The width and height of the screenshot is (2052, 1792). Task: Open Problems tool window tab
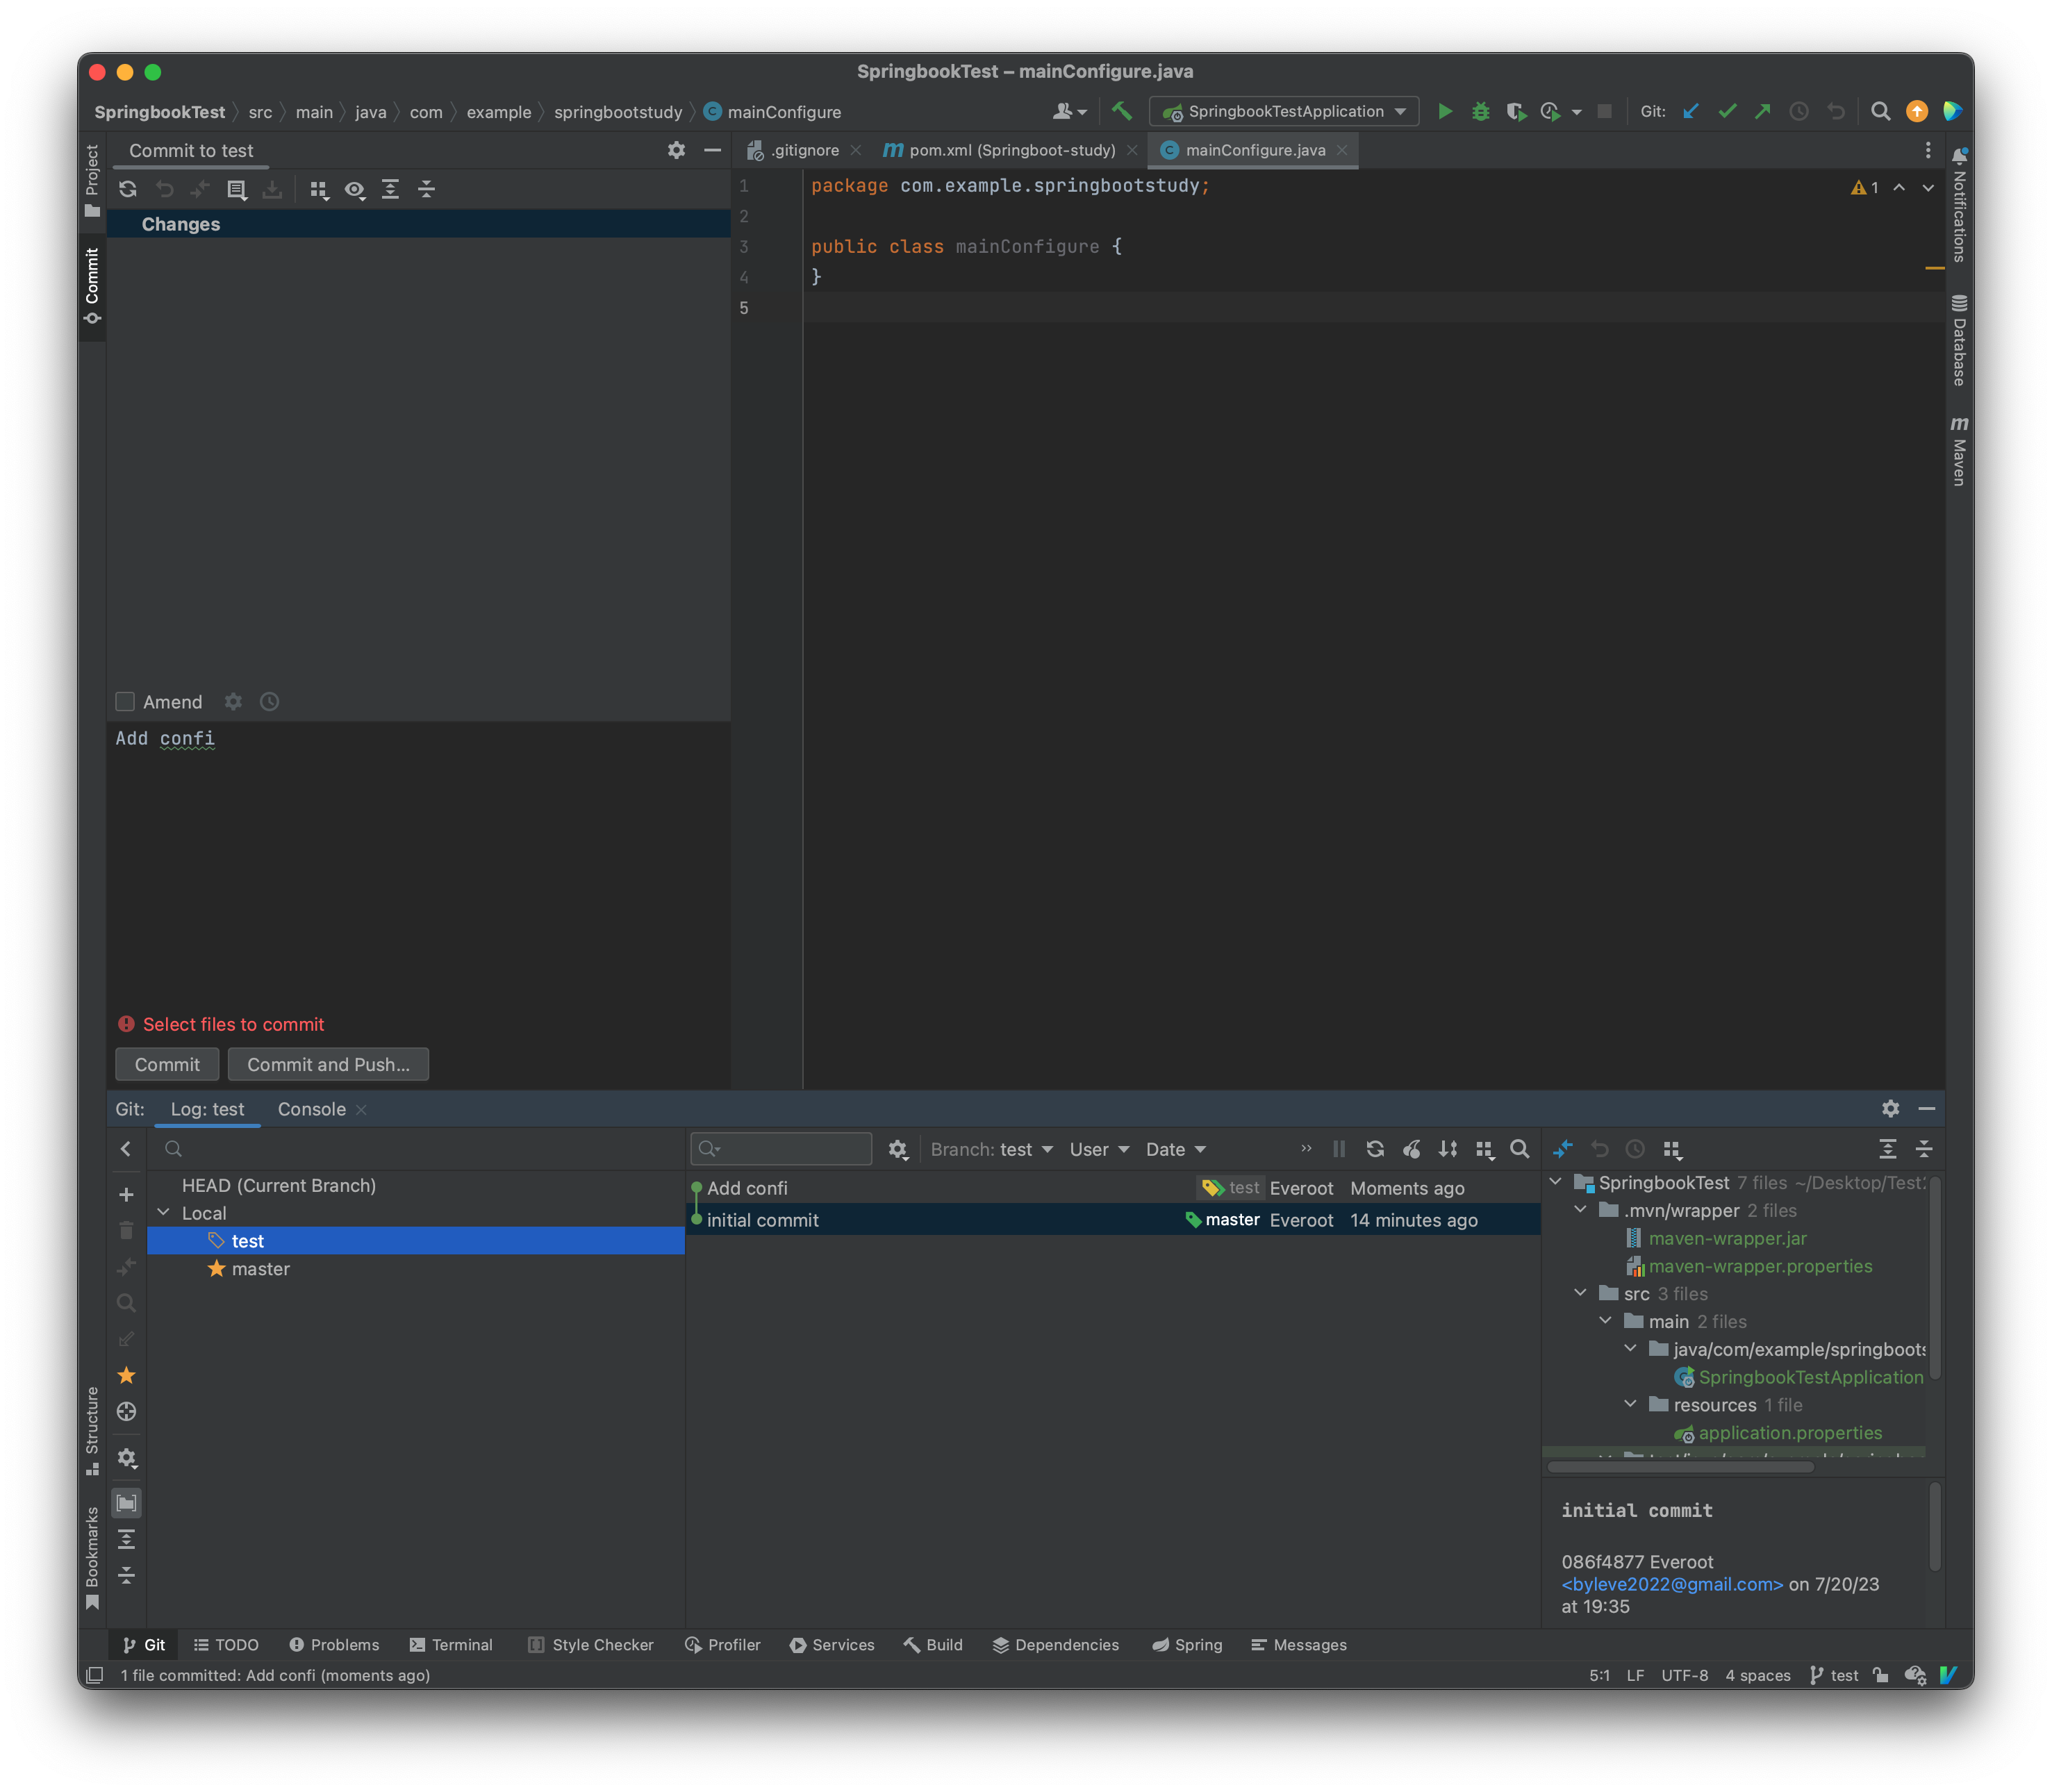point(334,1645)
